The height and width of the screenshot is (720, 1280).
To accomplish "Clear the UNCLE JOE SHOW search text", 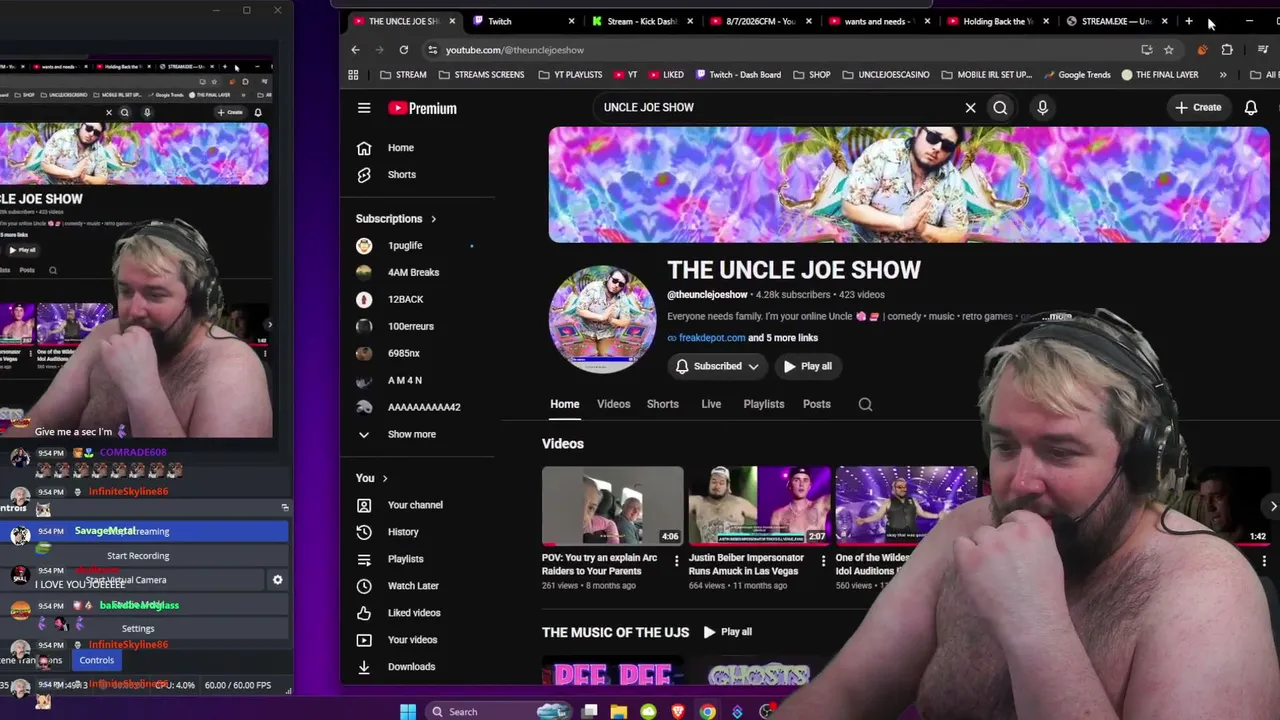I will [970, 108].
